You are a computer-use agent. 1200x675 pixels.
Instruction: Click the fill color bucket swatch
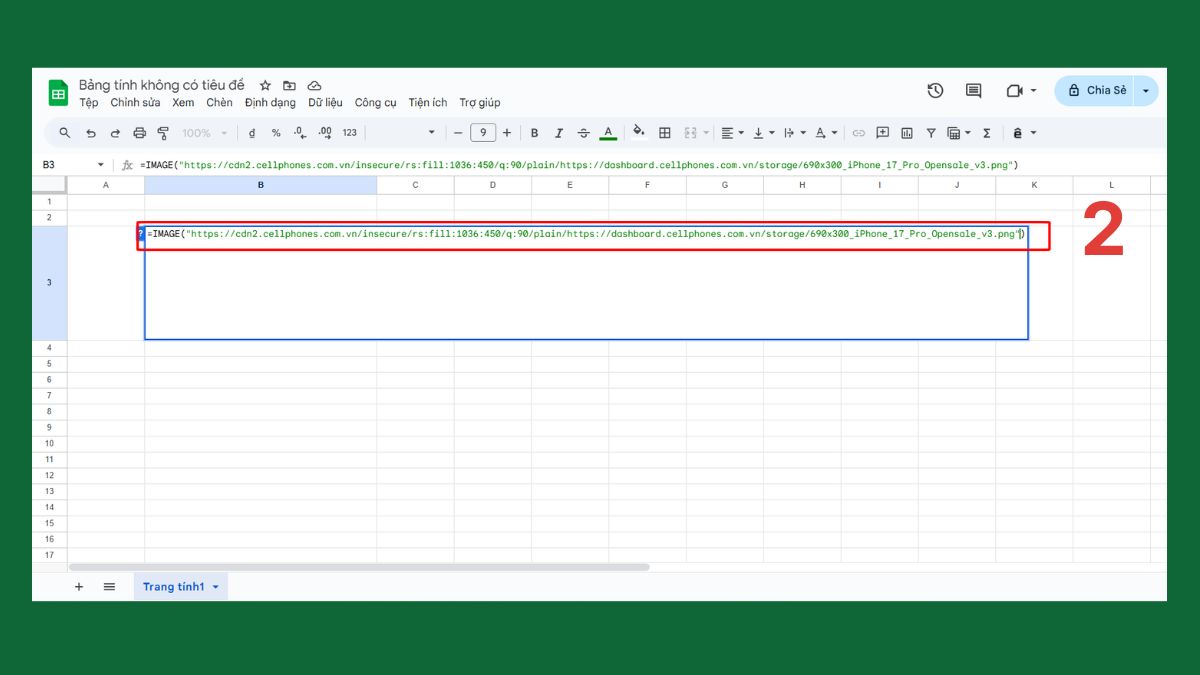click(640, 132)
